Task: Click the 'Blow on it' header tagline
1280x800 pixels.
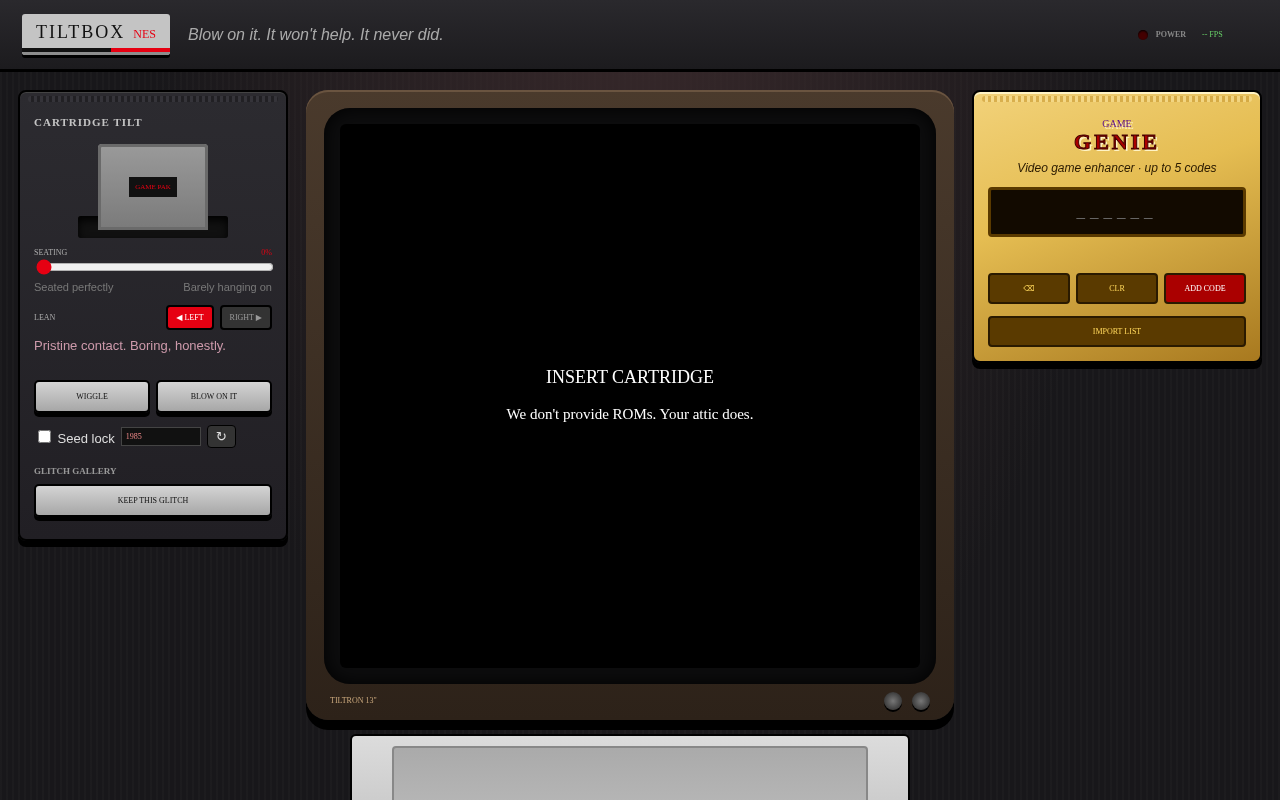Action: tap(316, 34)
